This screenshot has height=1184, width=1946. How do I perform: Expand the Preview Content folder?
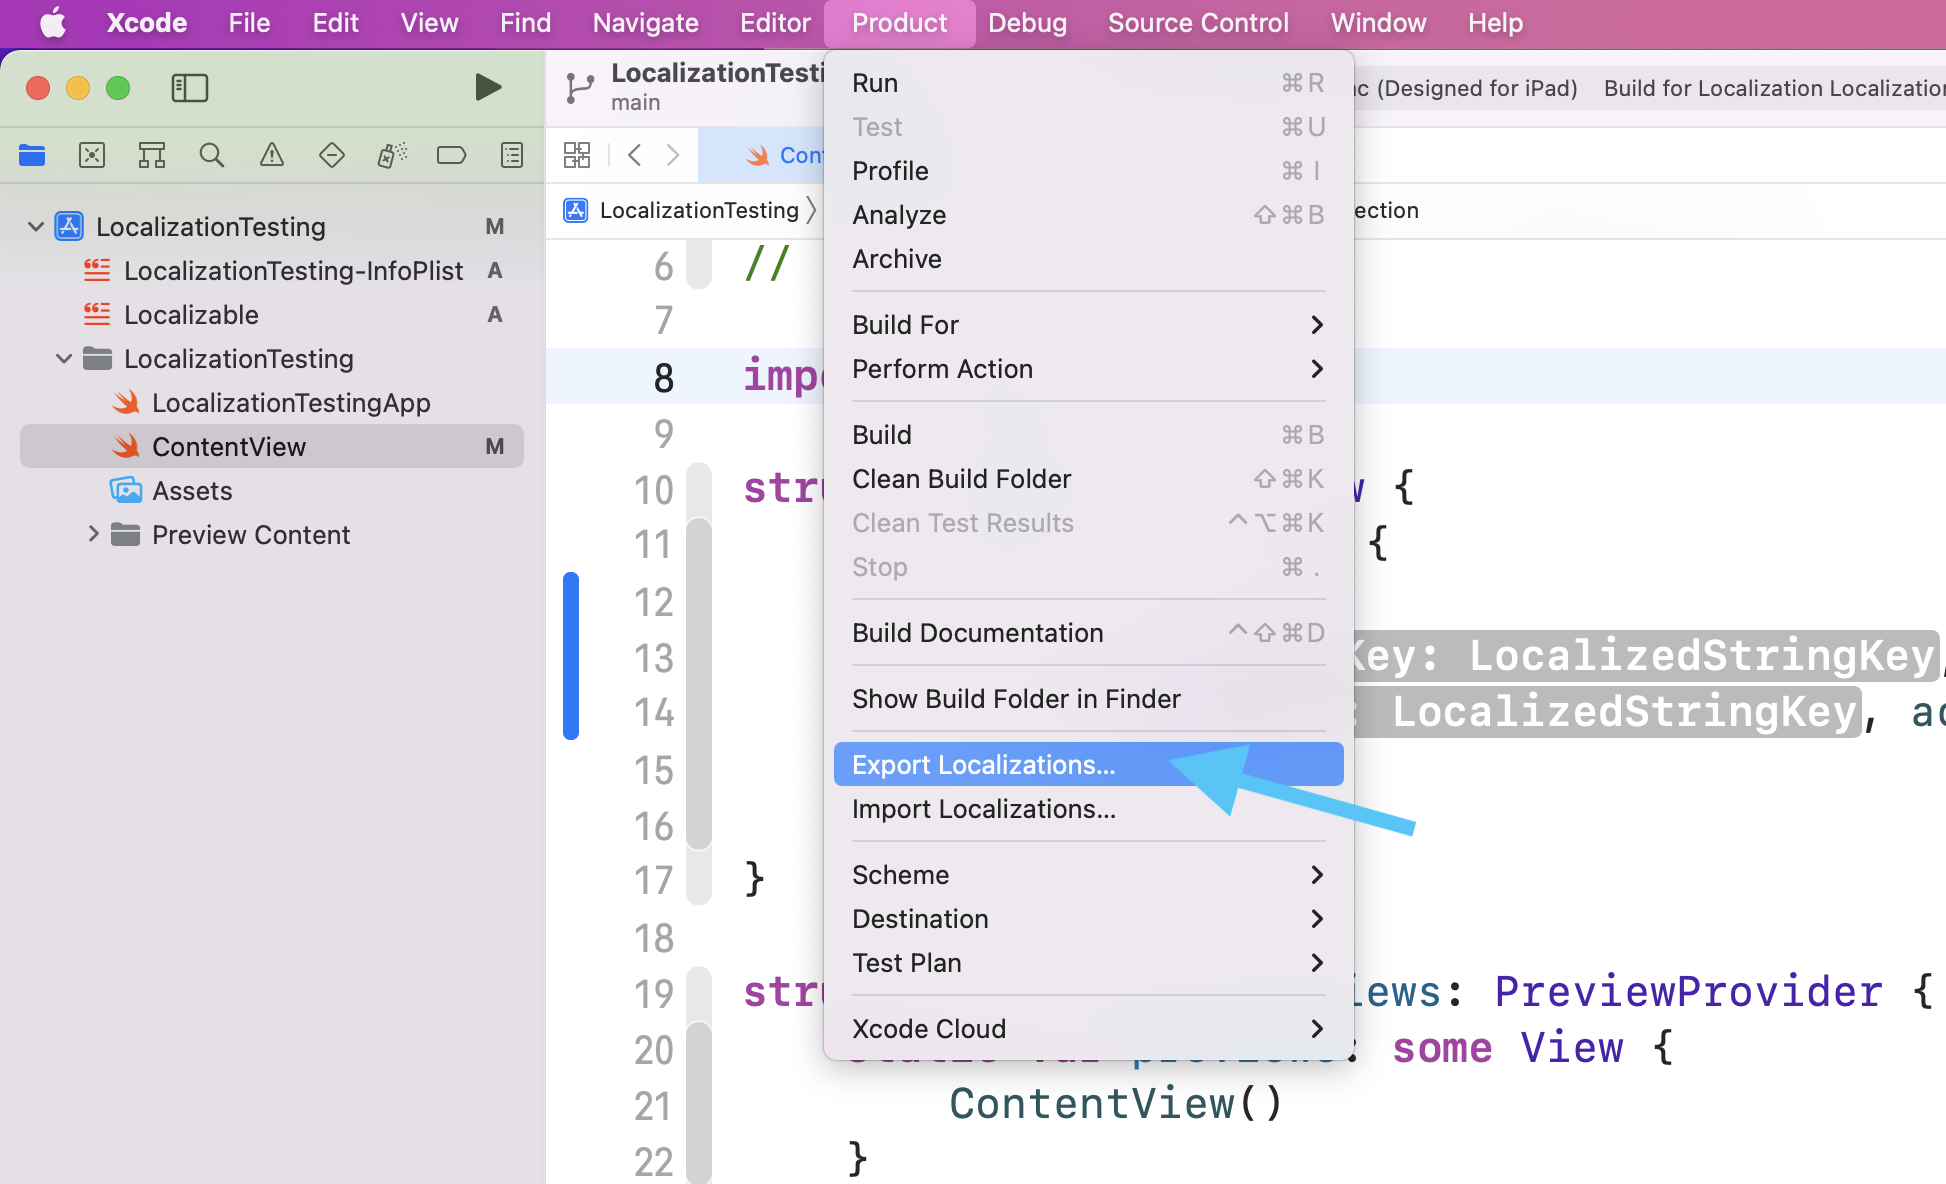[93, 534]
